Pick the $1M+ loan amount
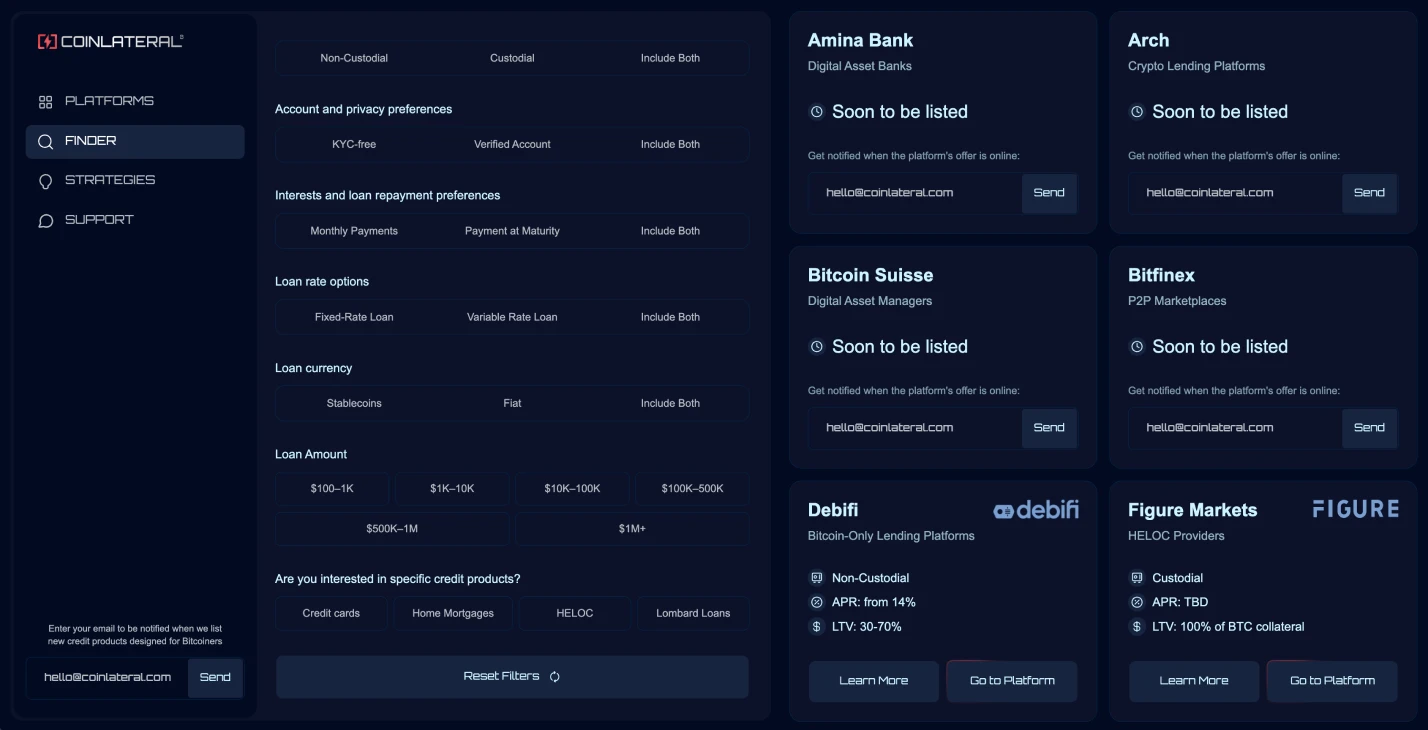This screenshot has height=730, width=1428. pos(632,529)
